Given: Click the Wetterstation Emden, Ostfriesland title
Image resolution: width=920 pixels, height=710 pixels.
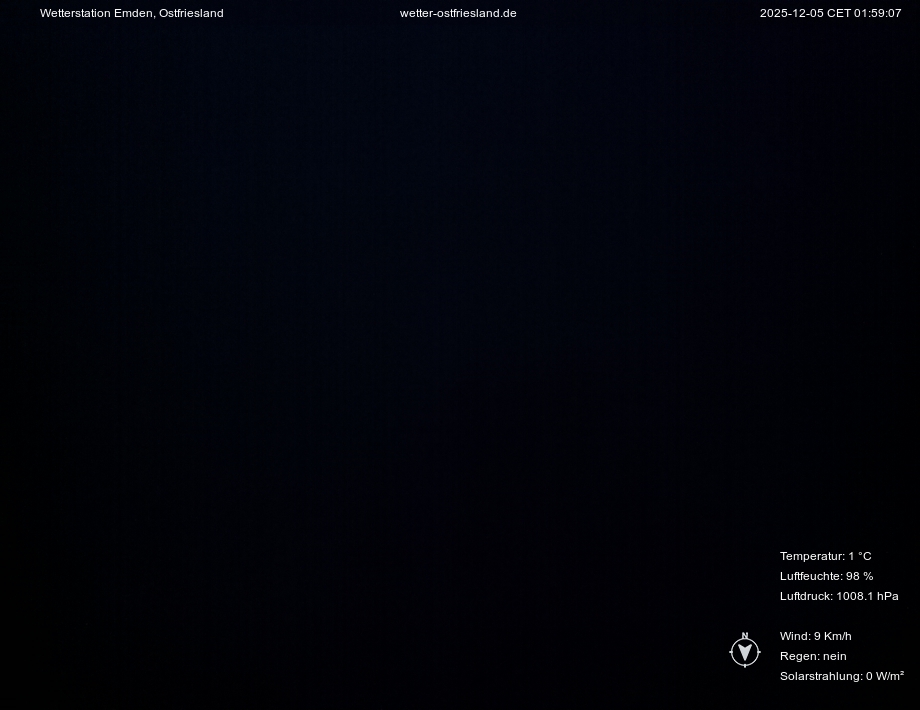Looking at the screenshot, I should (x=131, y=13).
